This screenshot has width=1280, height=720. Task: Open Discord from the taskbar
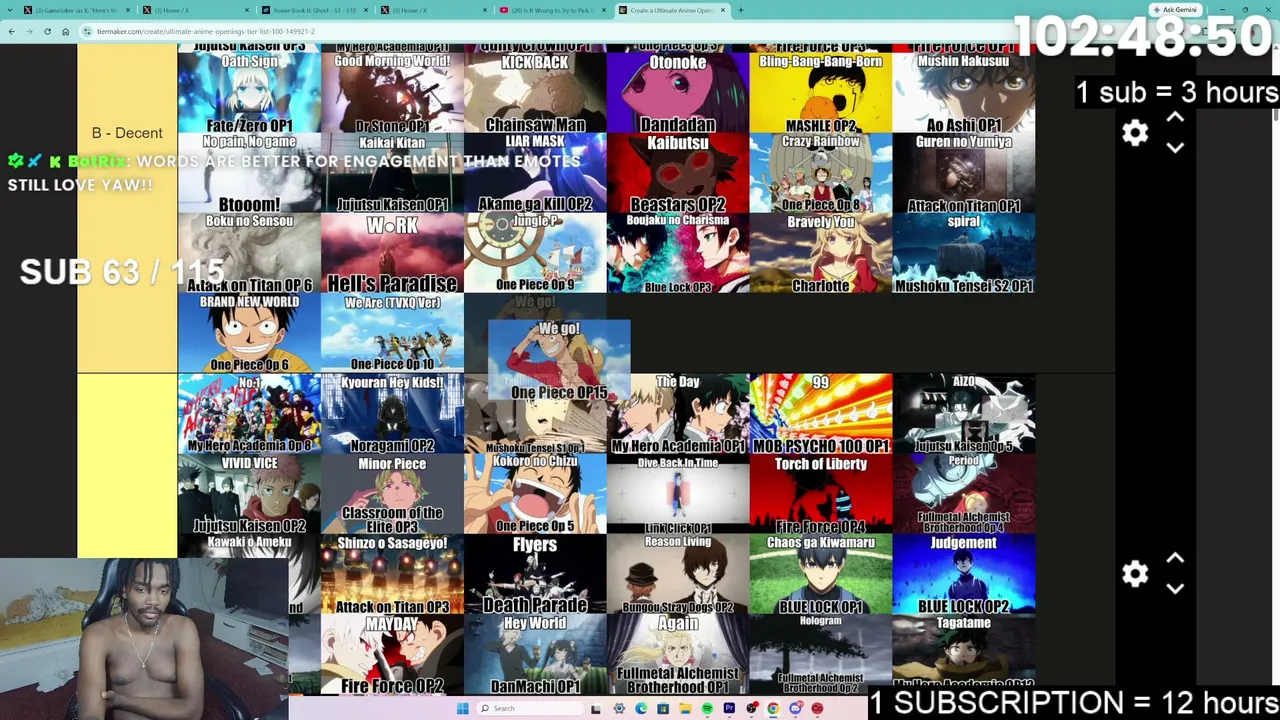795,709
